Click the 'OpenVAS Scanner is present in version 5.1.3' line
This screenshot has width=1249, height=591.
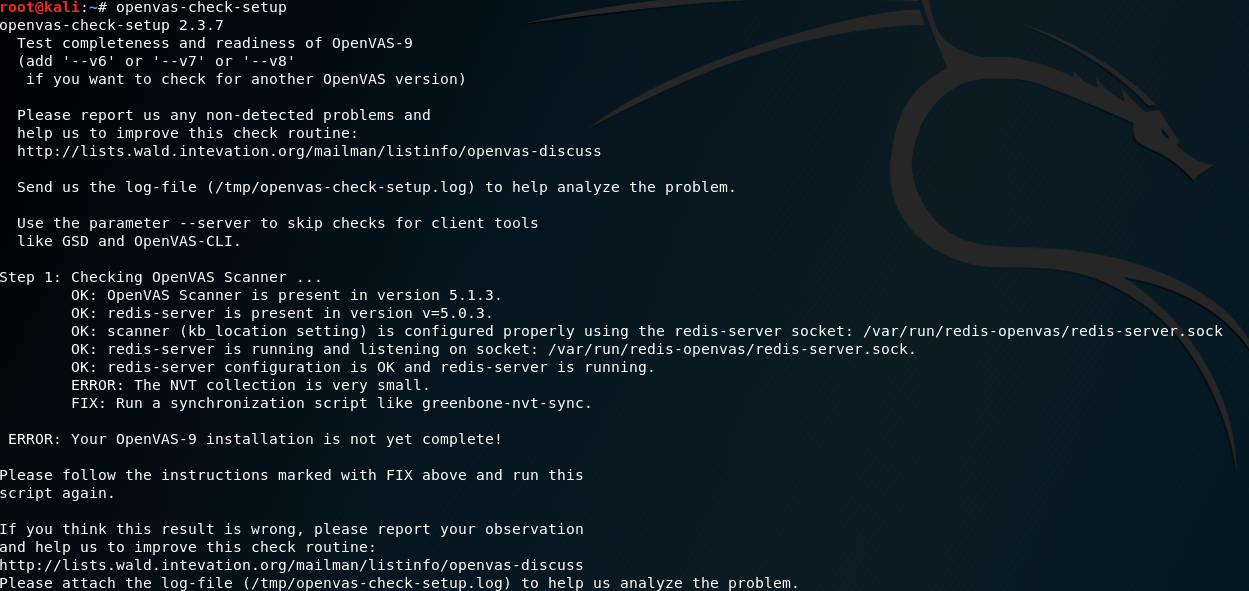[286, 295]
